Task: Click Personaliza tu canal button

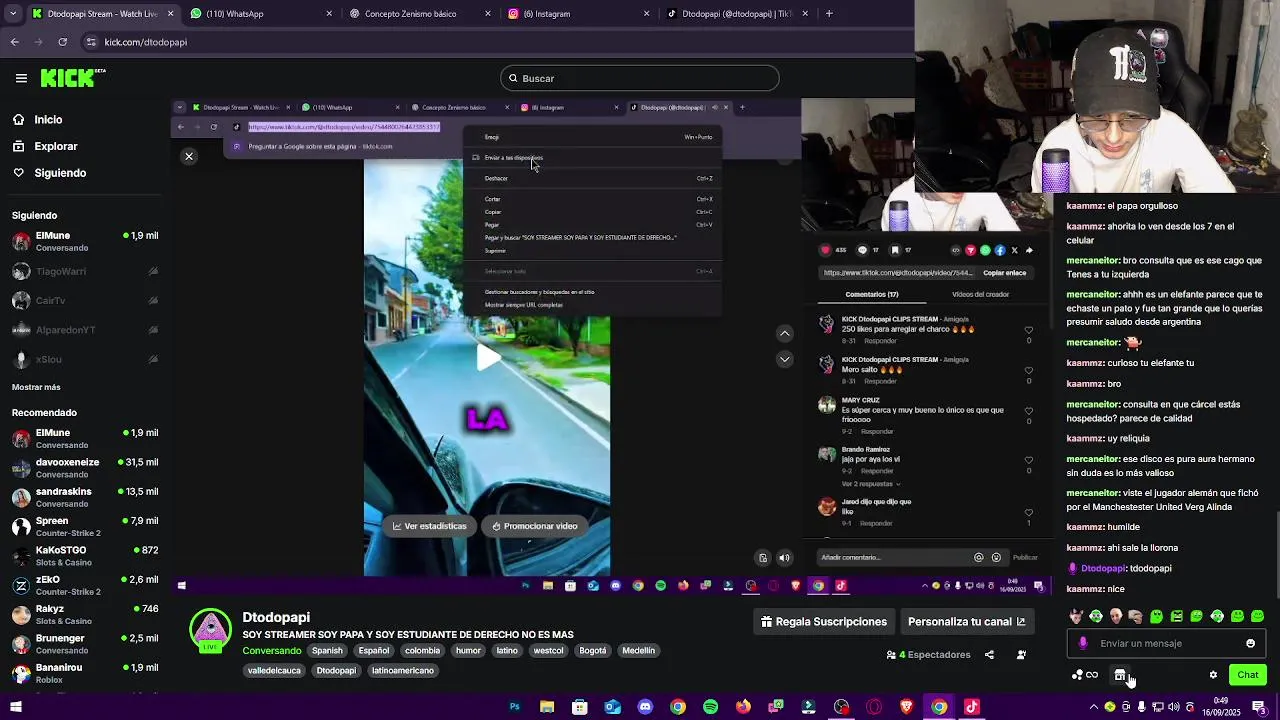Action: 966,622
